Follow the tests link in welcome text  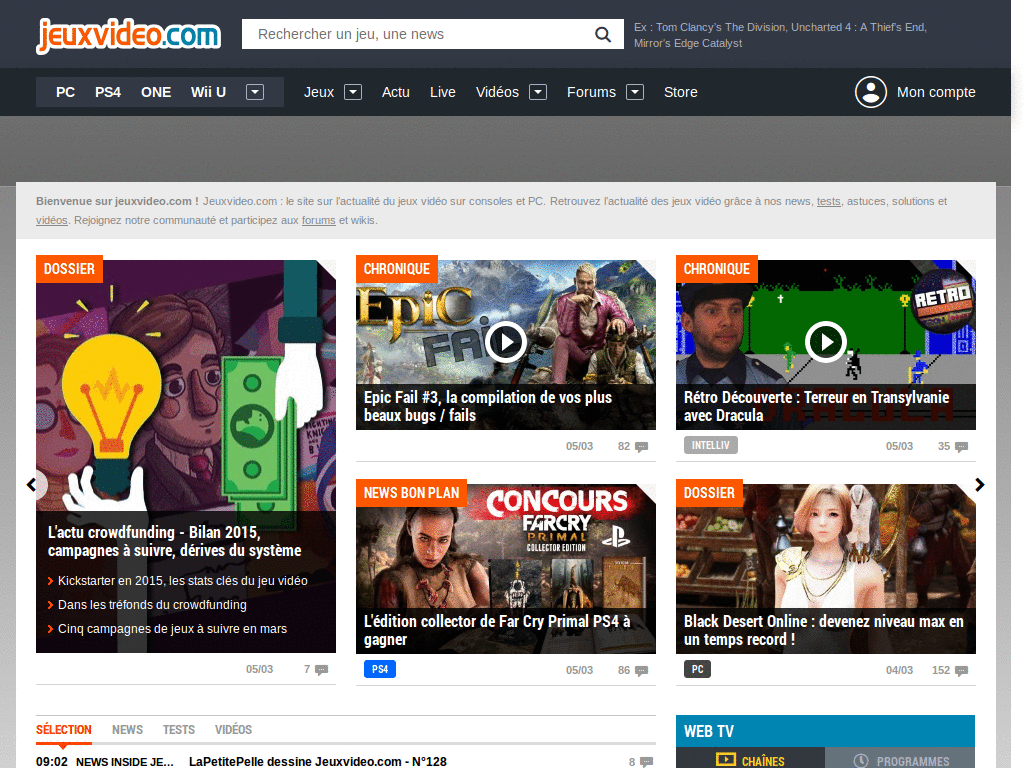tap(828, 201)
